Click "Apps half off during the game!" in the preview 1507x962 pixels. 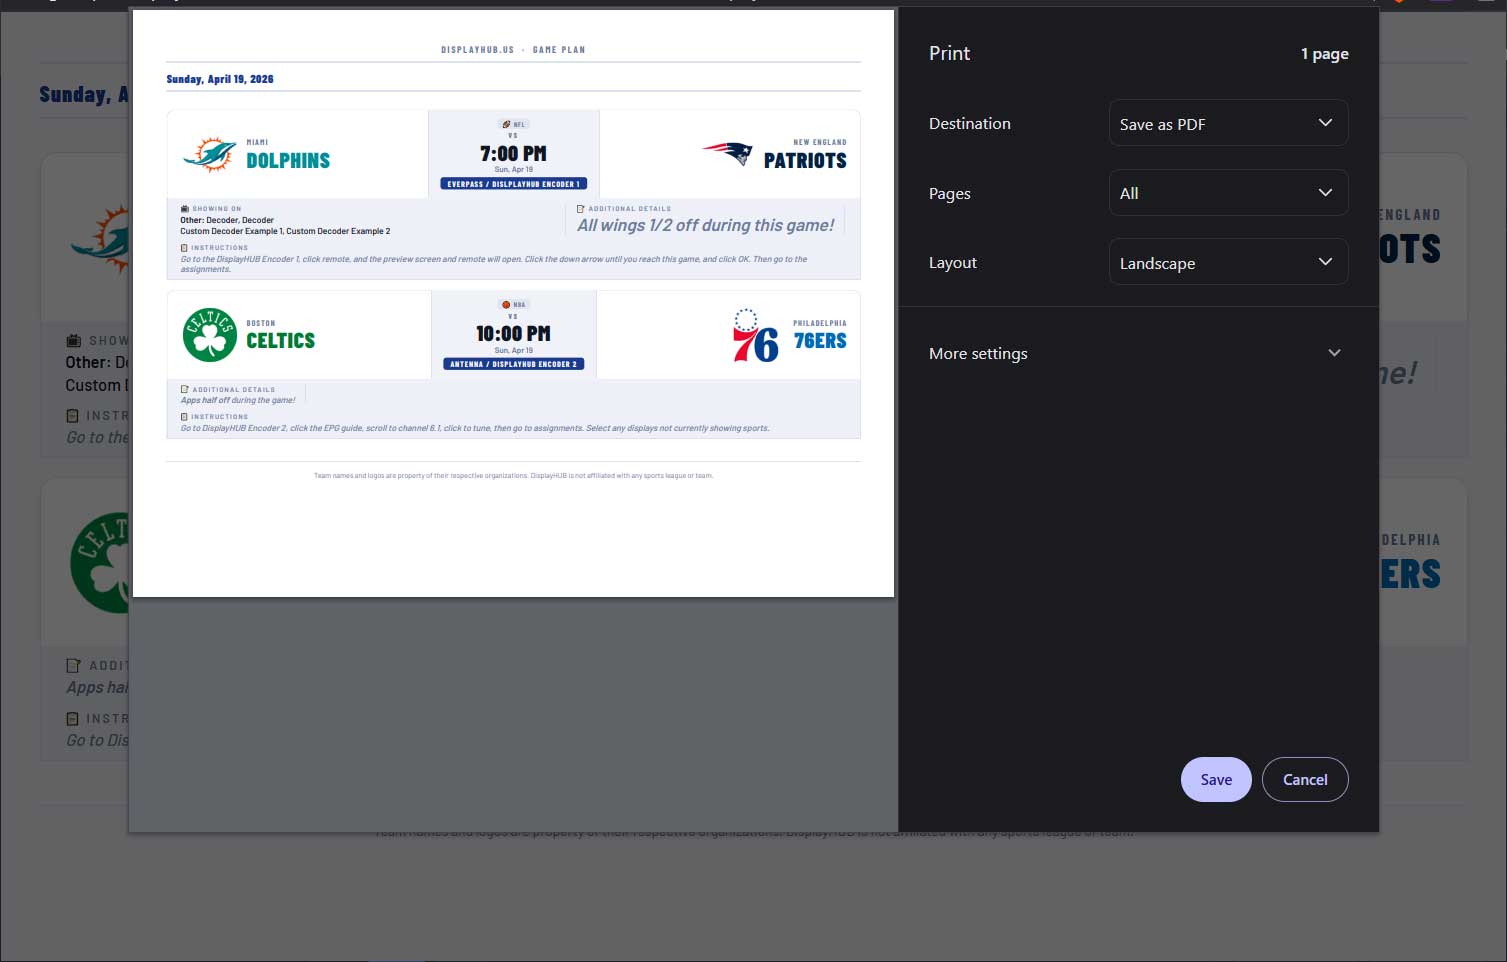pos(238,400)
